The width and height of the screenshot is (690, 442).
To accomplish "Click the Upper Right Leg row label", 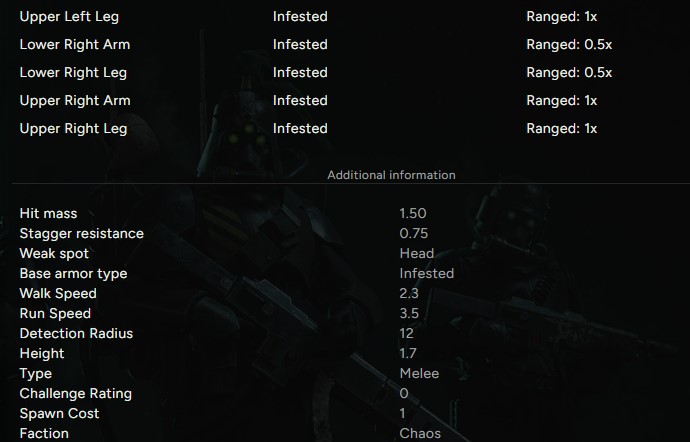I will (73, 129).
